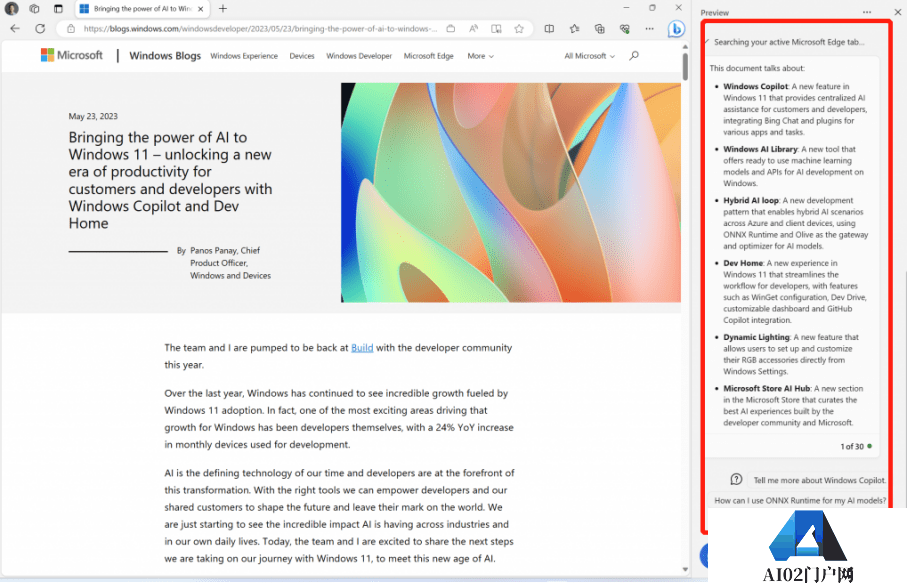This screenshot has width=908, height=583.
Task: Open Windows Developer nav item
Action: tap(359, 56)
